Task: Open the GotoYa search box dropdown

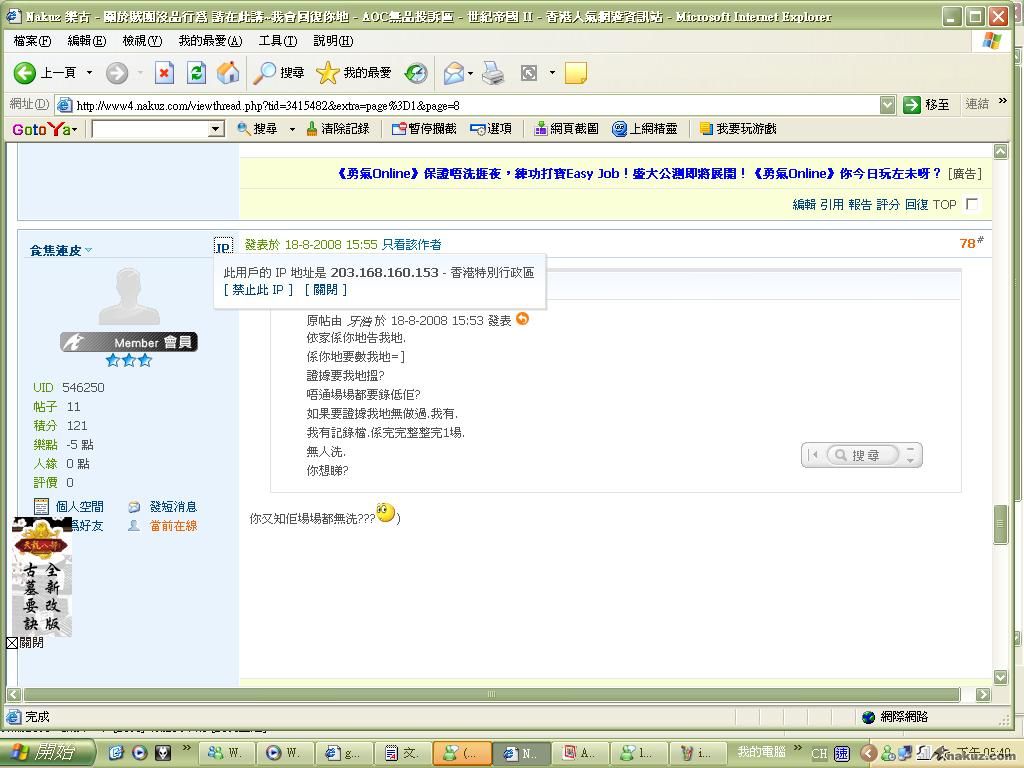Action: [215, 129]
